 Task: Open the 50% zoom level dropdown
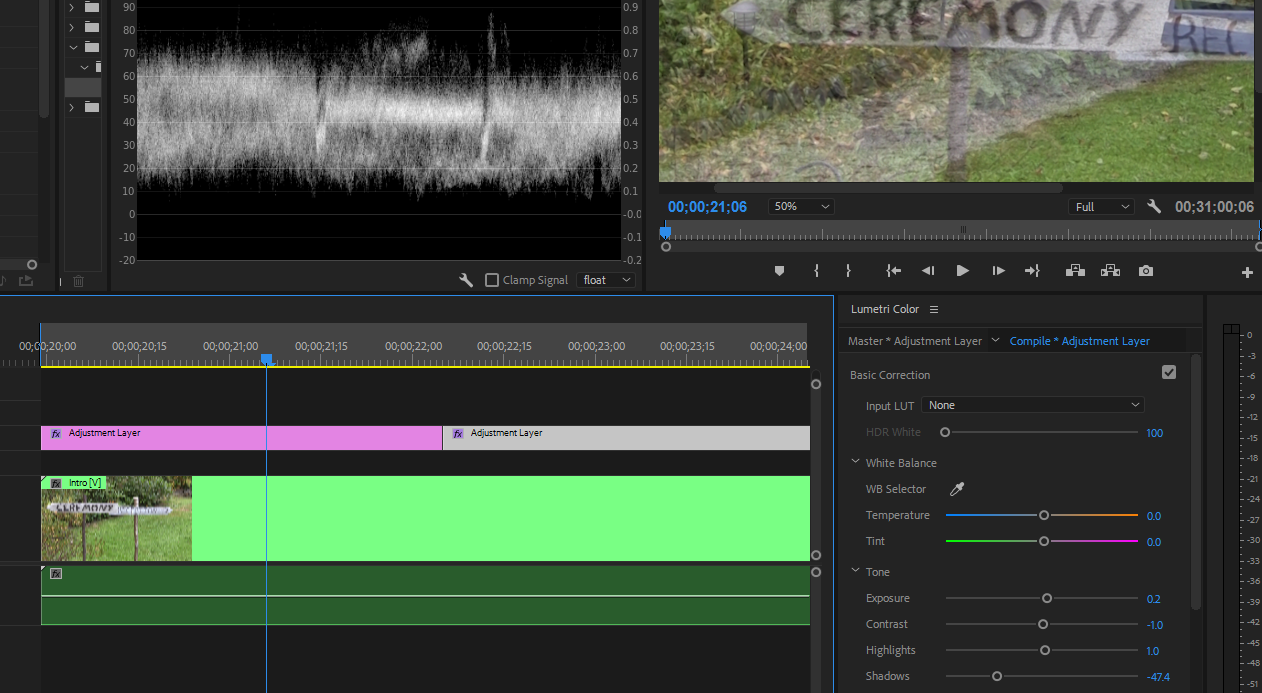point(800,206)
